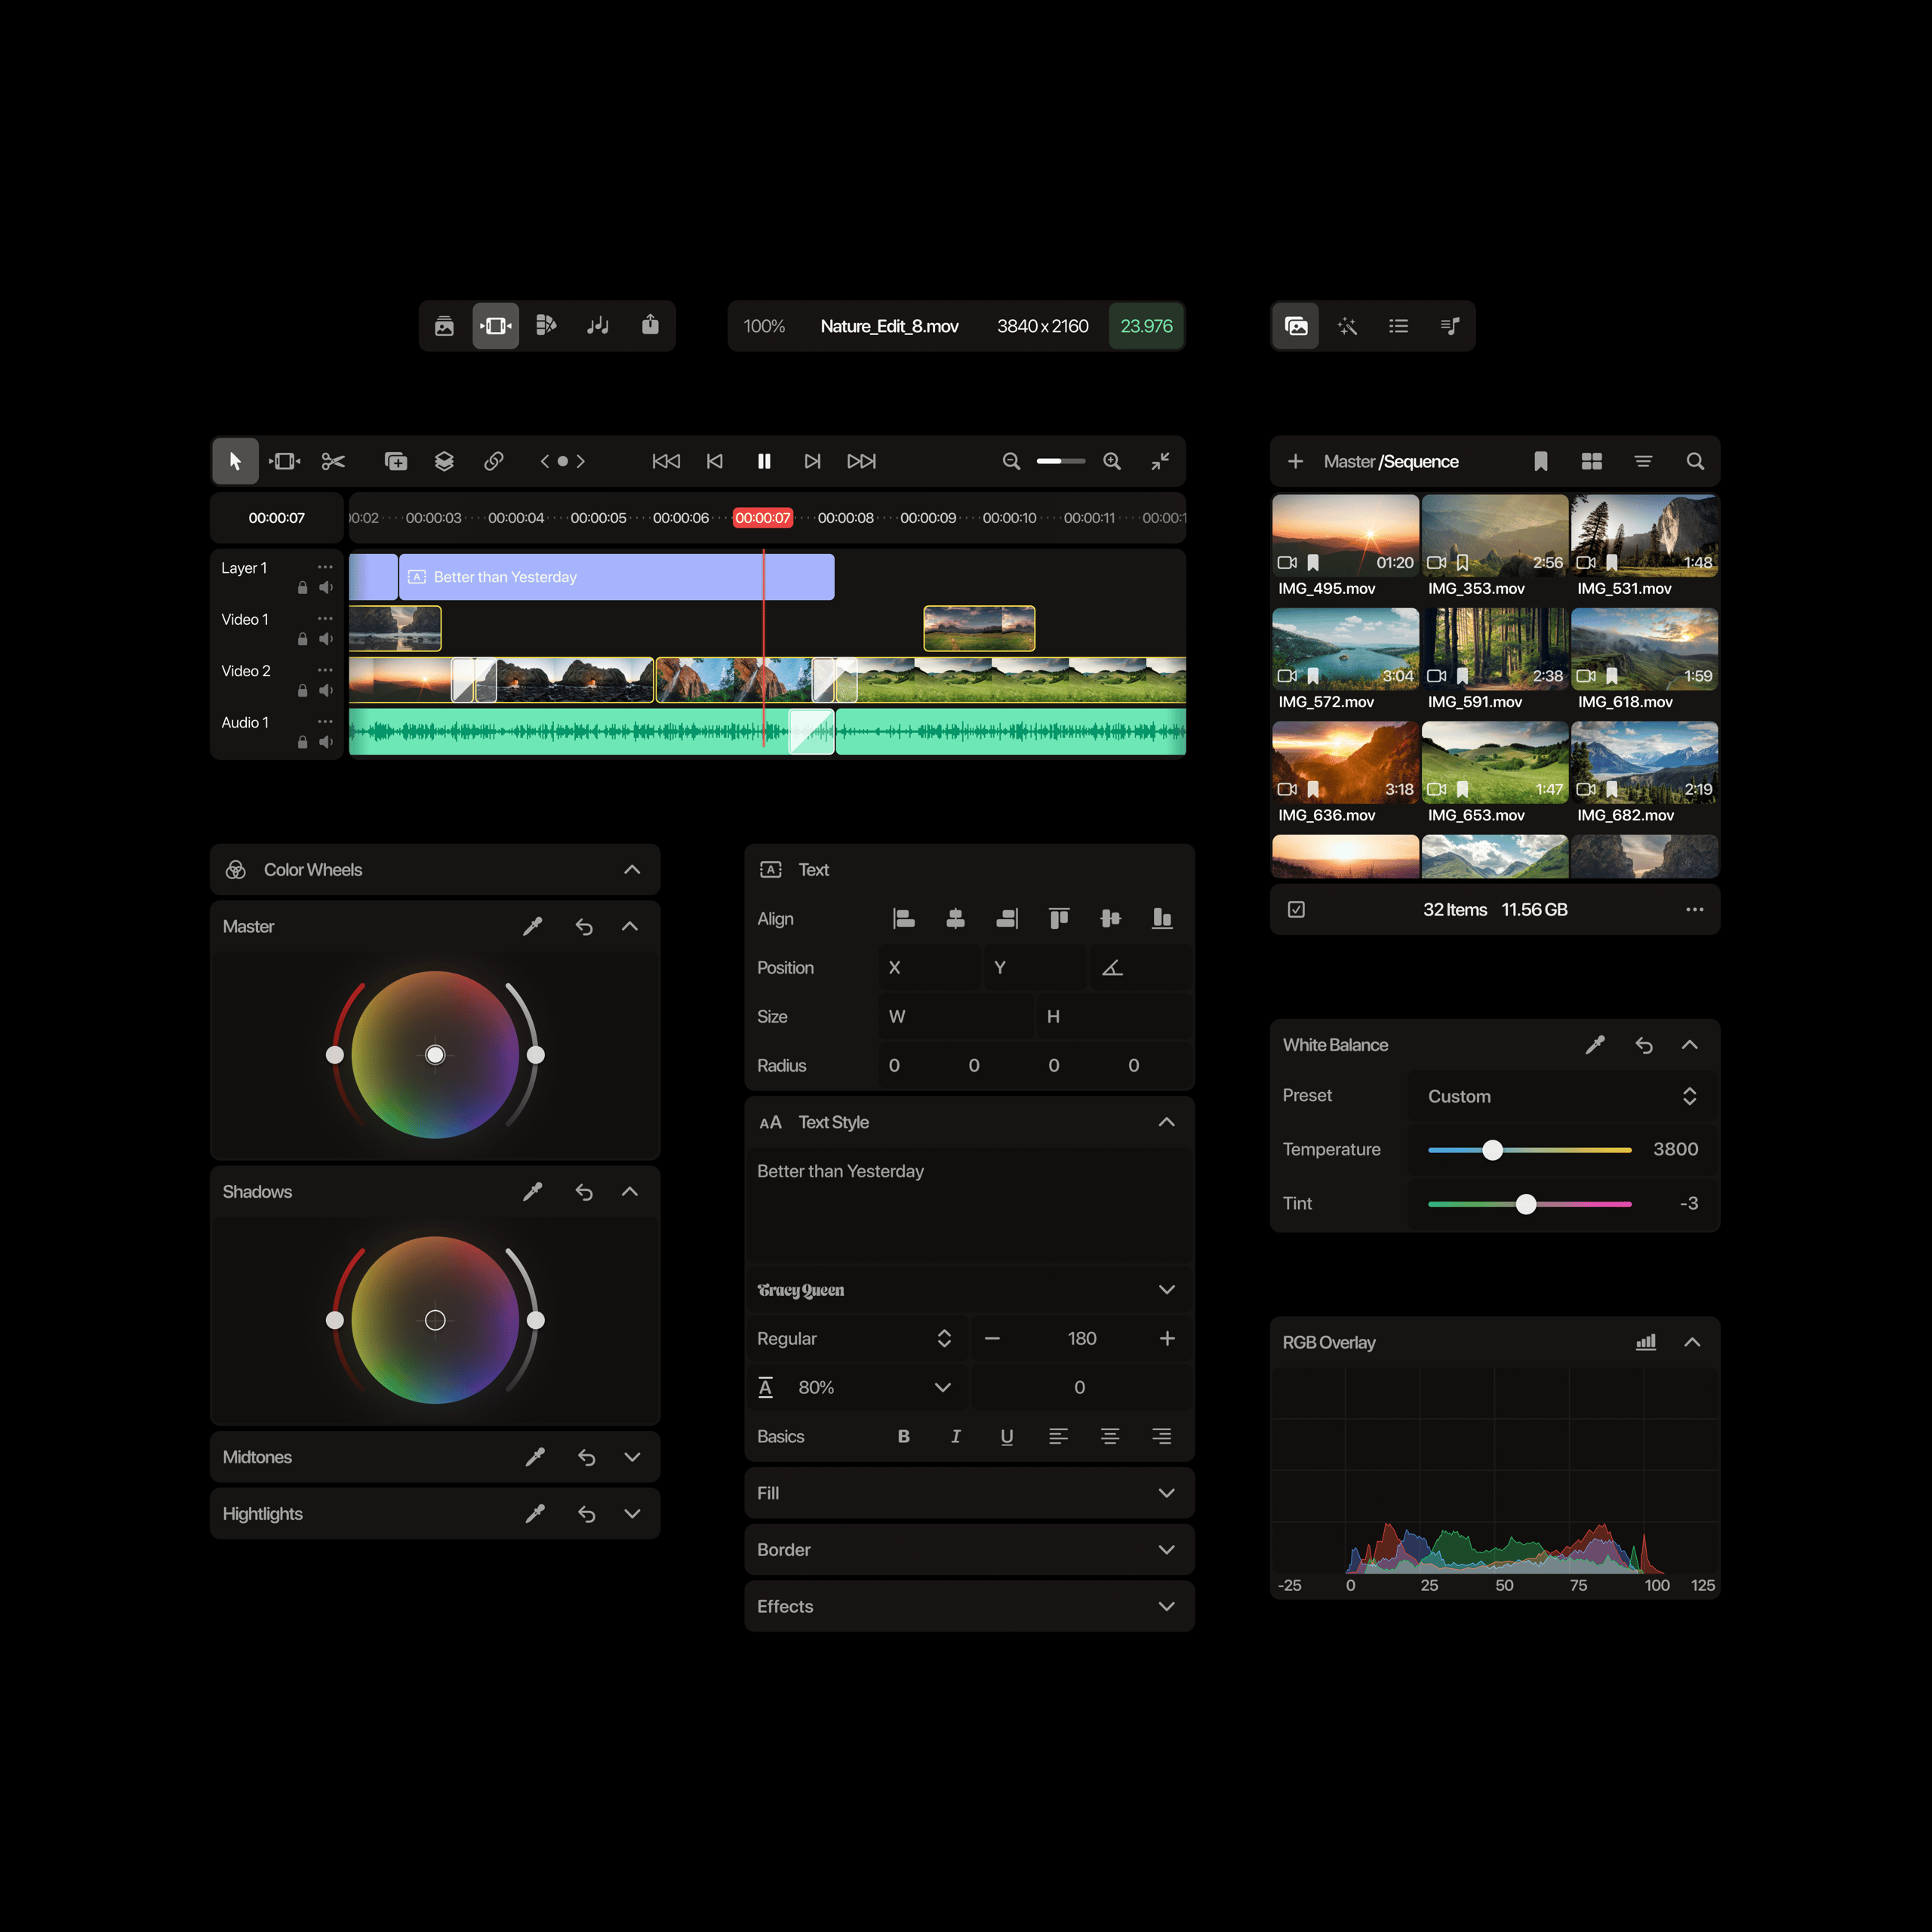Expand the Midtones section
Image resolution: width=1932 pixels, height=1932 pixels.
[632, 1457]
